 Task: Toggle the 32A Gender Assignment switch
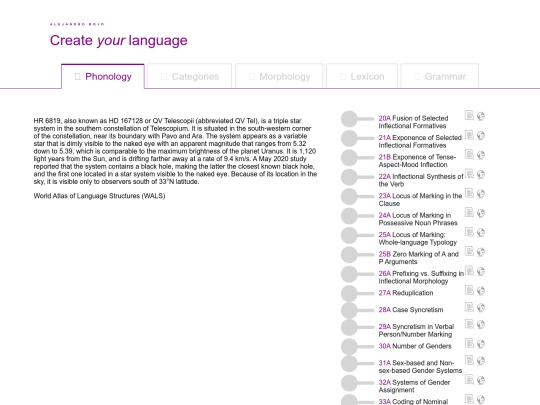pos(357,383)
